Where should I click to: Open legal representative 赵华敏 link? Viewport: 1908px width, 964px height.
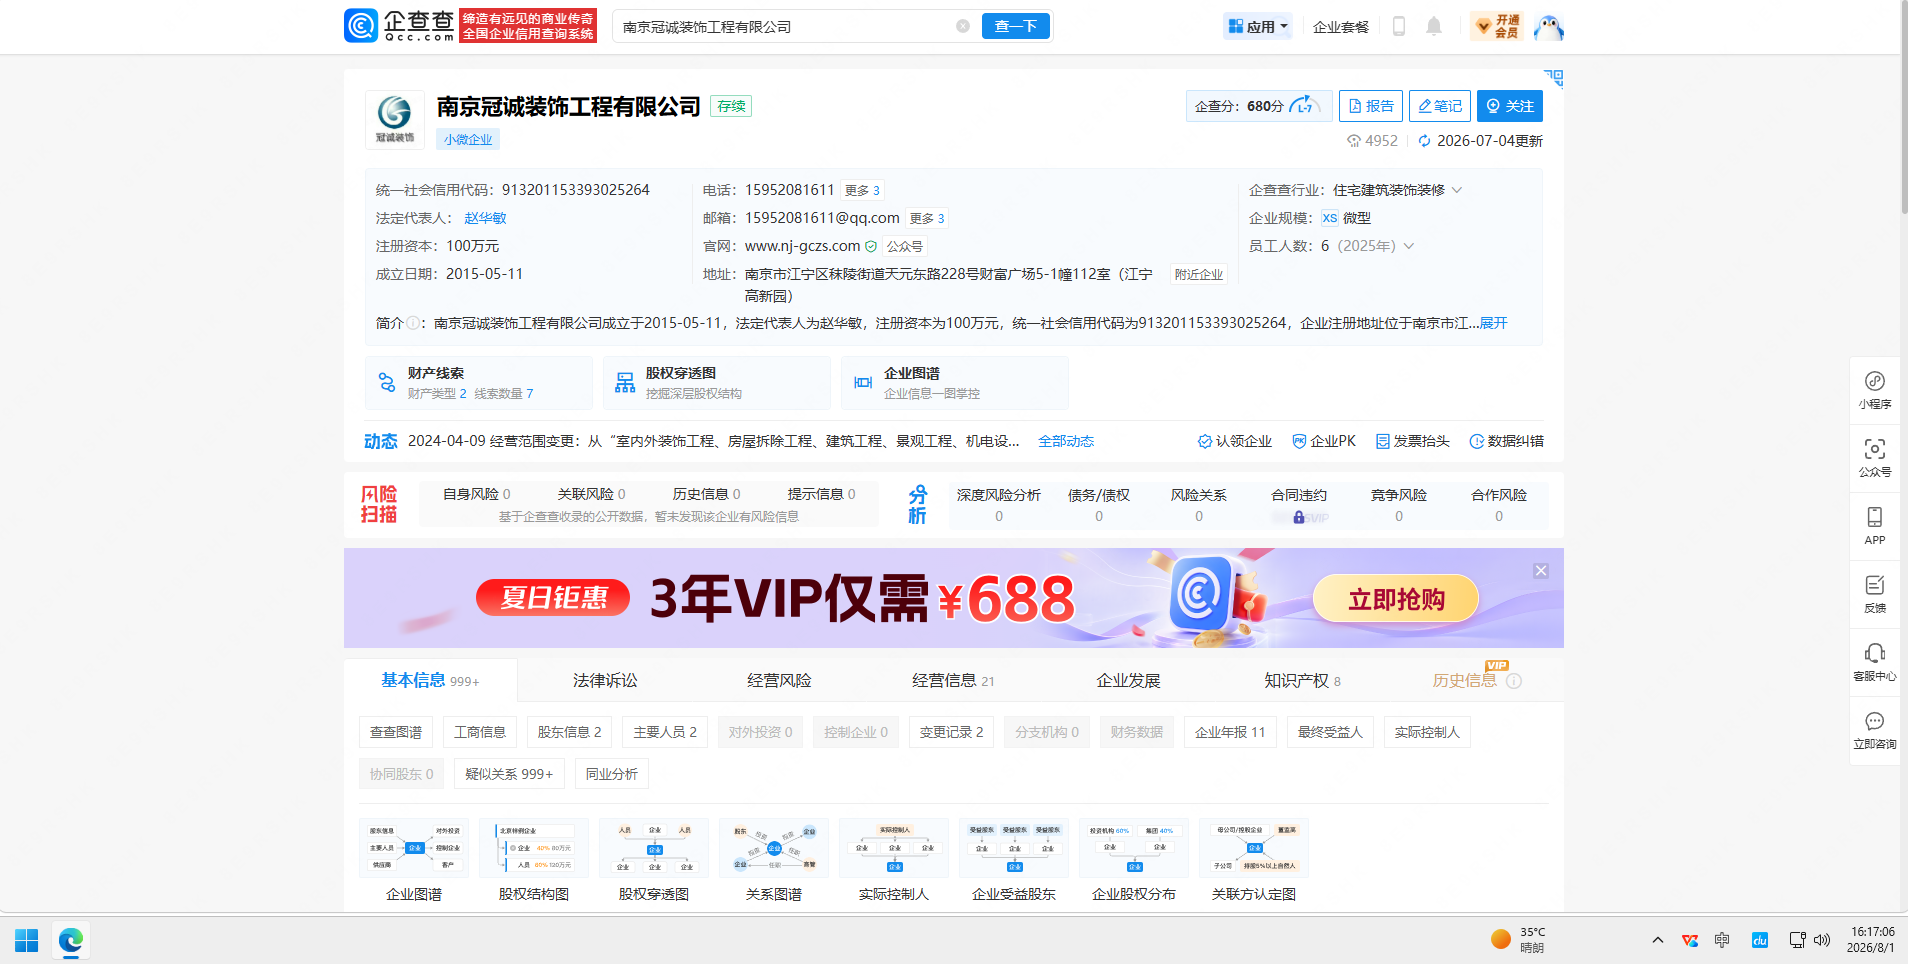485,218
